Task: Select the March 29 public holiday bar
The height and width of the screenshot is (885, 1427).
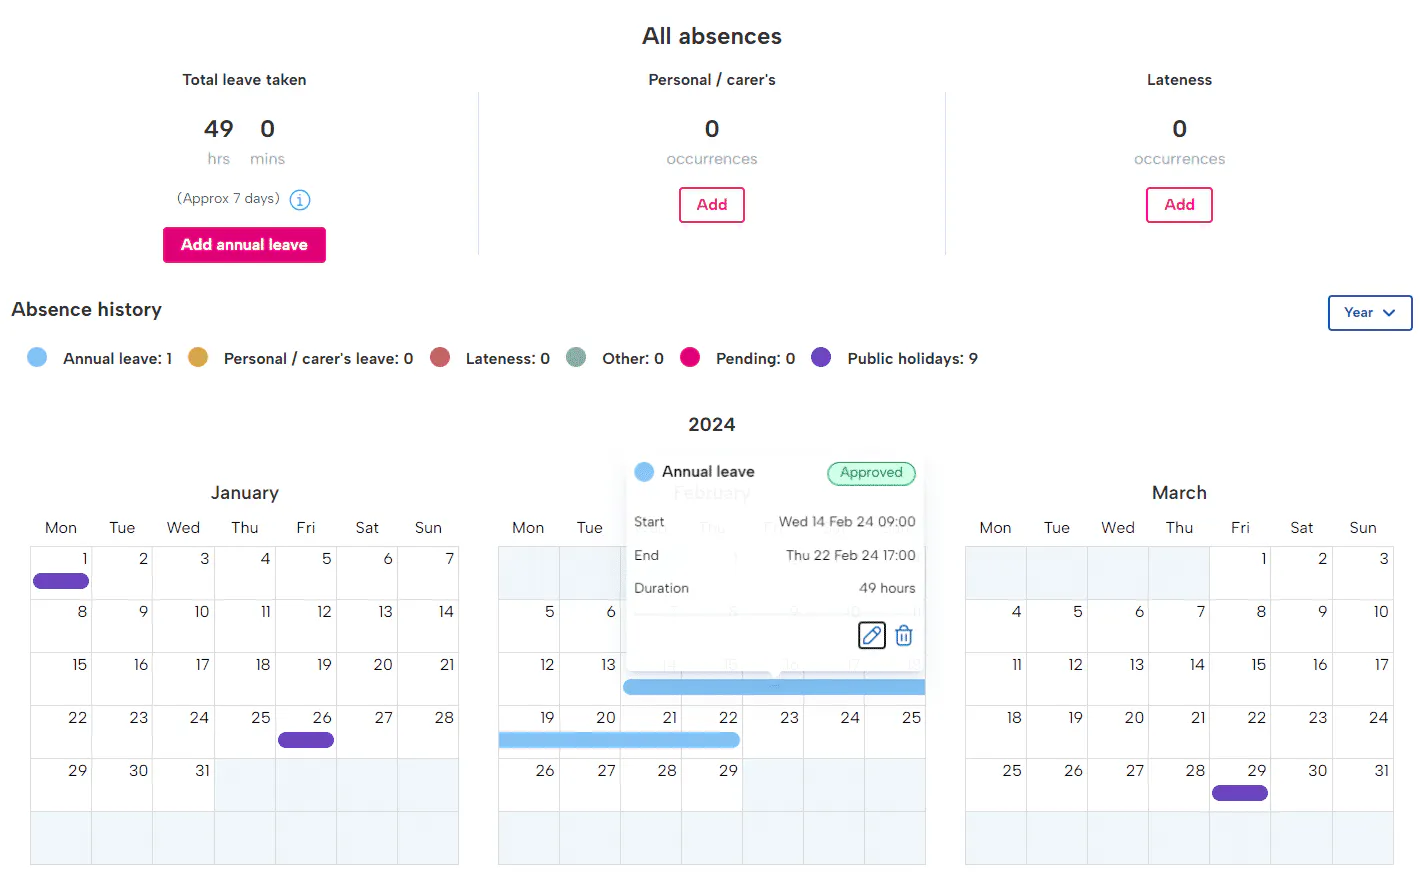Action: point(1240,793)
